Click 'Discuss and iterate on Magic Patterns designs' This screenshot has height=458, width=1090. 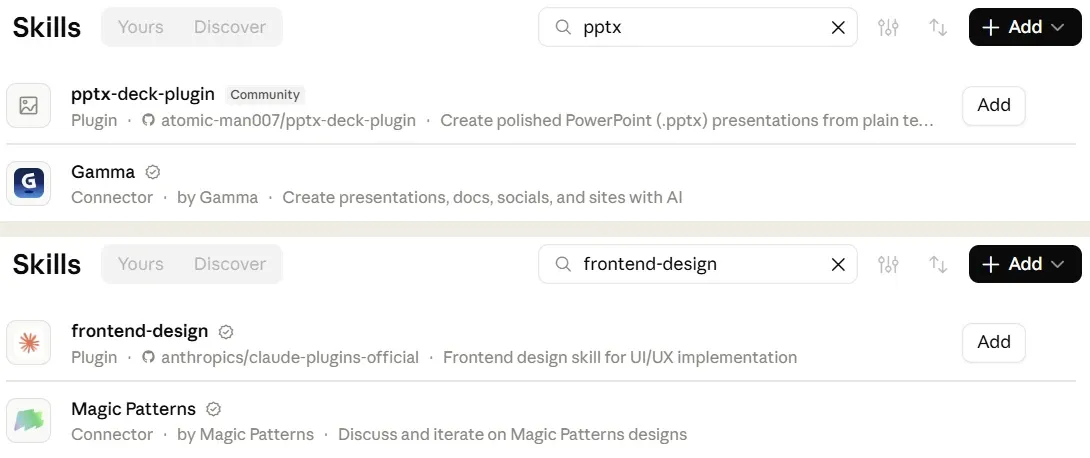[x=512, y=434]
